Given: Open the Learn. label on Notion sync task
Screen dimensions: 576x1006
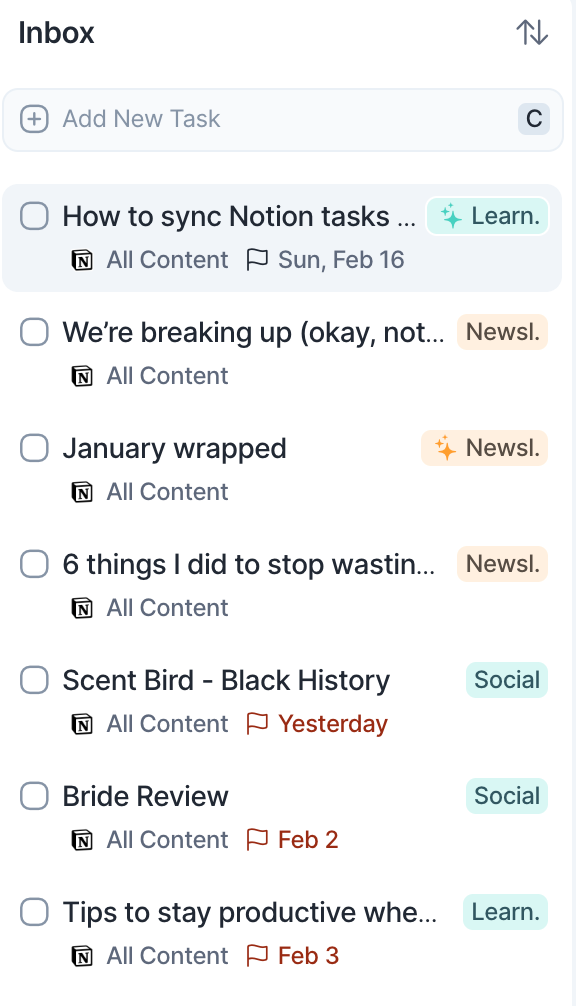Looking at the screenshot, I should tap(487, 216).
